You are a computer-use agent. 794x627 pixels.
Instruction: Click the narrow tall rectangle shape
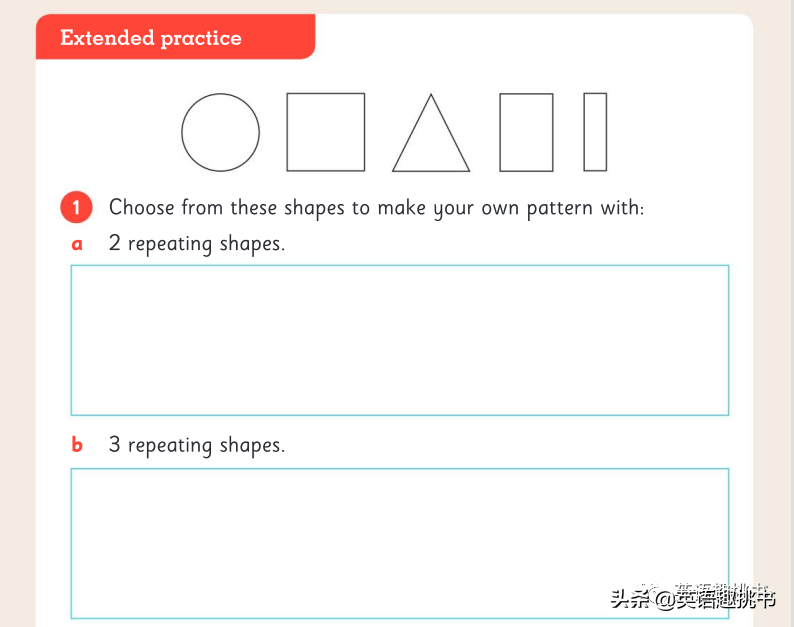[x=595, y=132]
